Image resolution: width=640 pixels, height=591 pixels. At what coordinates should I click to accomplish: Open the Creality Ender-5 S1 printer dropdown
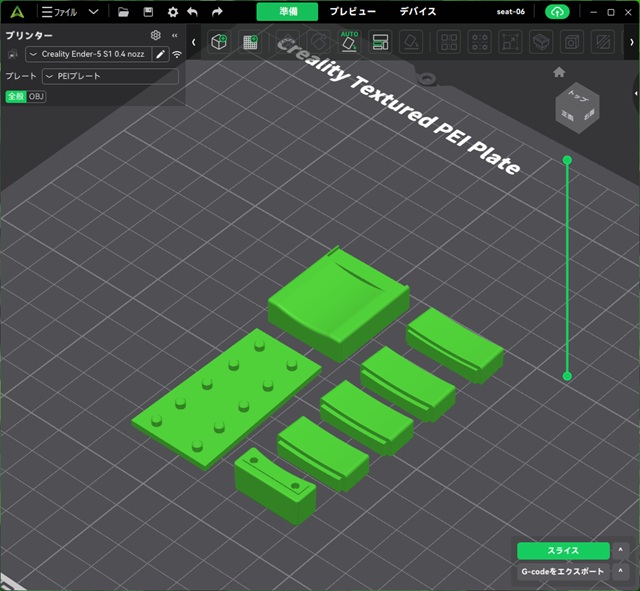[89, 54]
